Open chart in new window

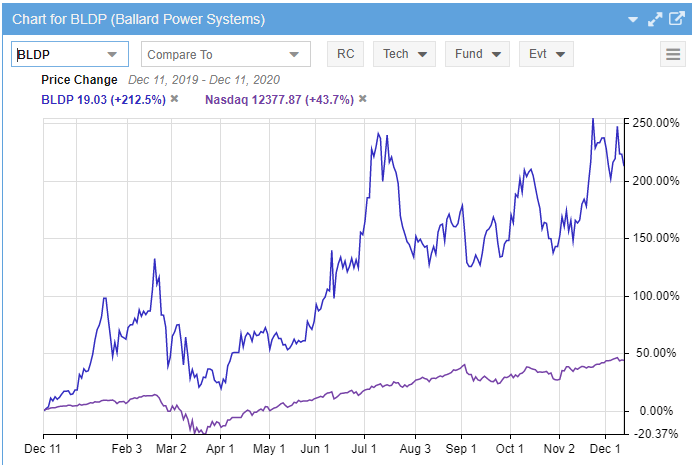677,19
